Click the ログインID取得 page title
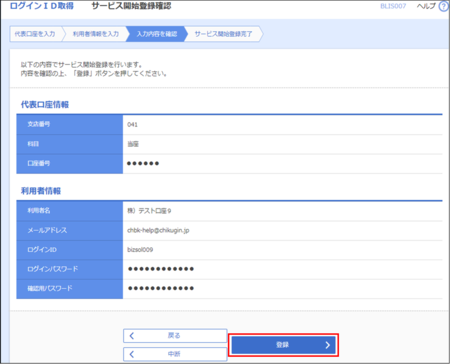 42,6
